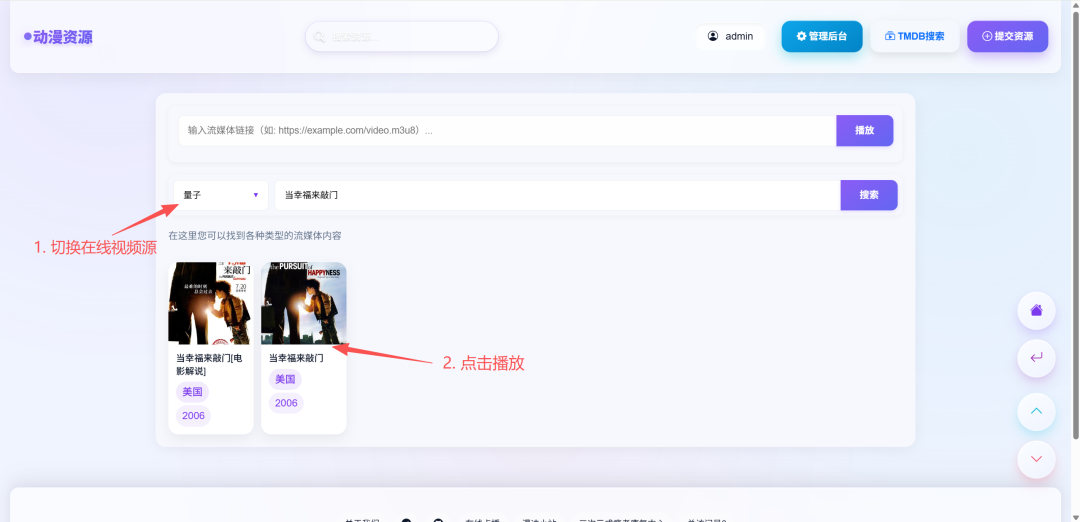
Task: Click 美国 tag on 电影解说 card
Action: point(192,393)
